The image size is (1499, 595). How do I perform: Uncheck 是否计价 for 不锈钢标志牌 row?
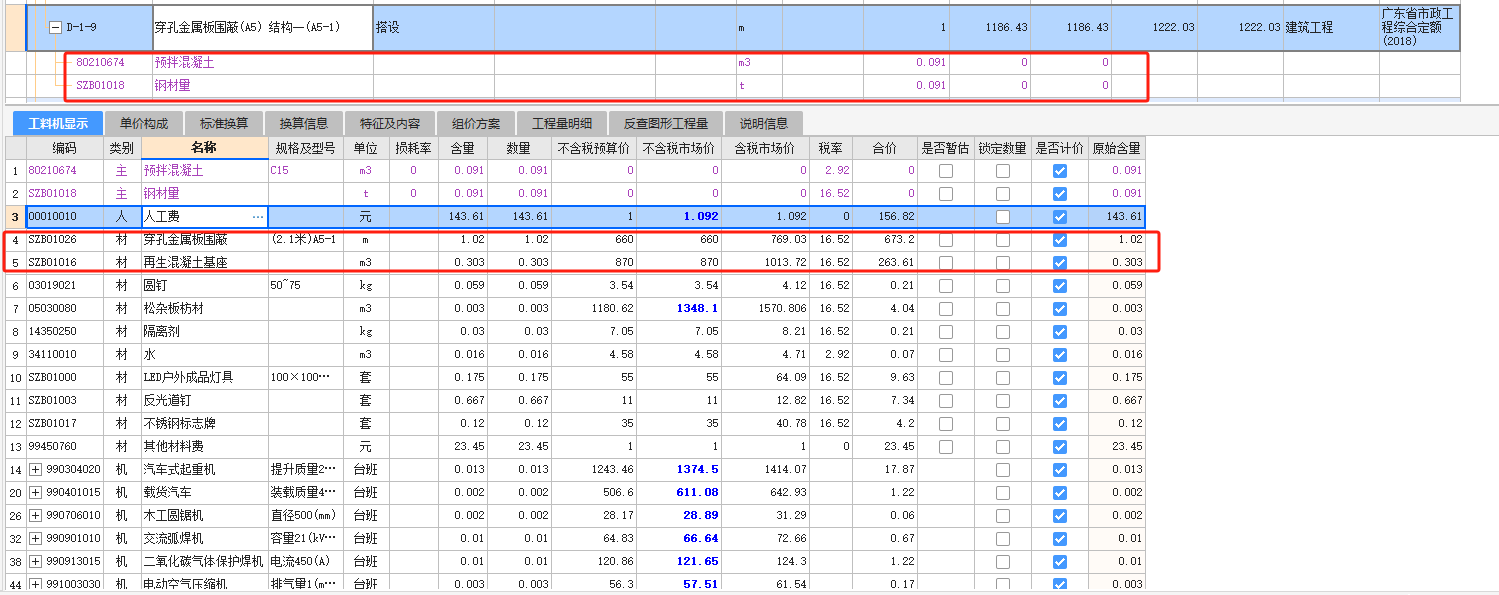[1060, 424]
